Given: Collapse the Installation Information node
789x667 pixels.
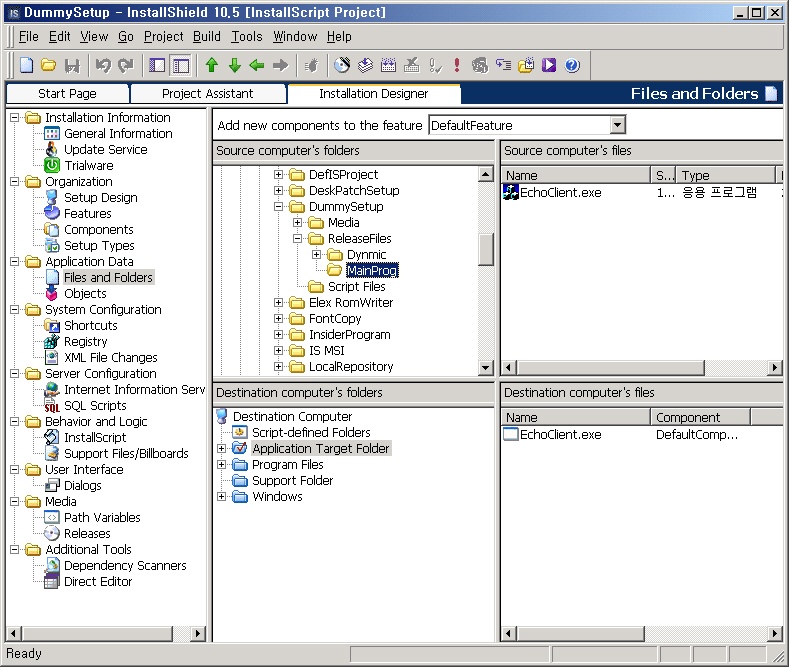Looking at the screenshot, I should (x=15, y=118).
